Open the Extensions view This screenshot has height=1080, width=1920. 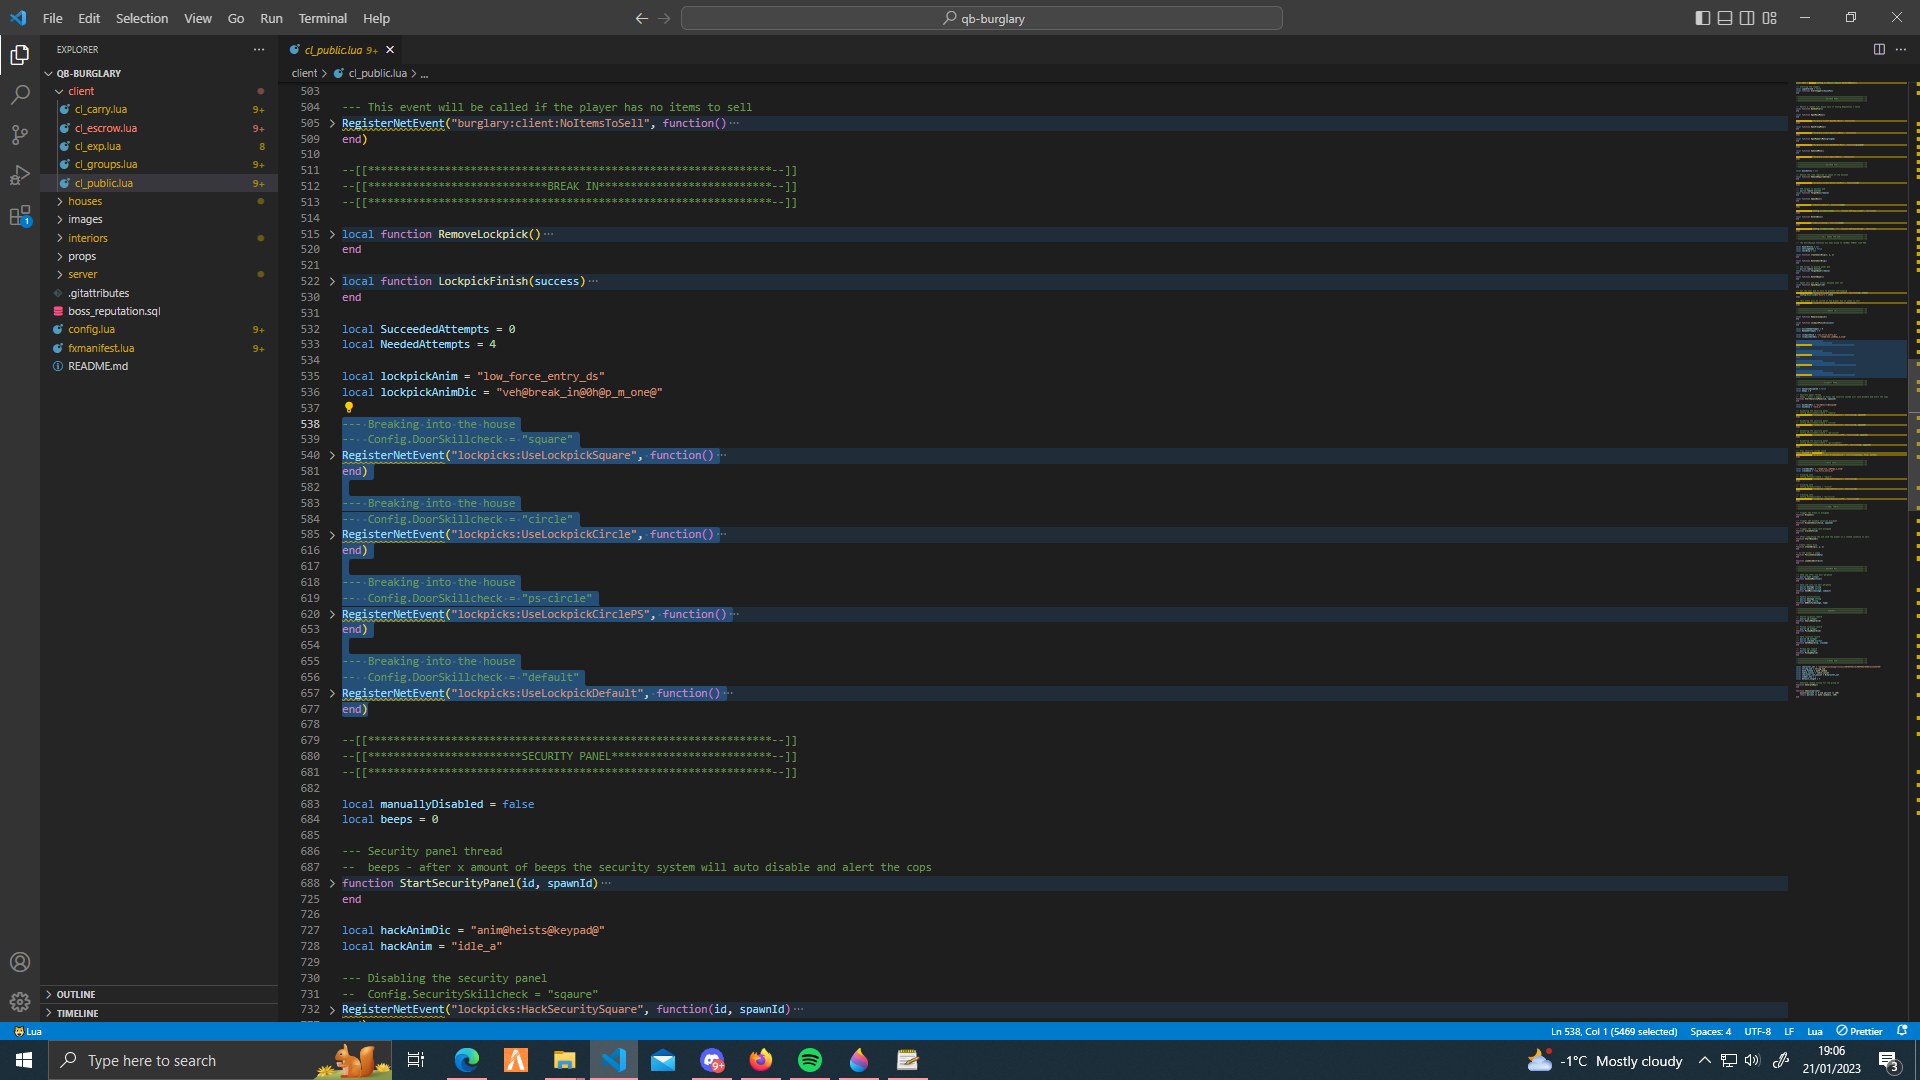(x=20, y=216)
